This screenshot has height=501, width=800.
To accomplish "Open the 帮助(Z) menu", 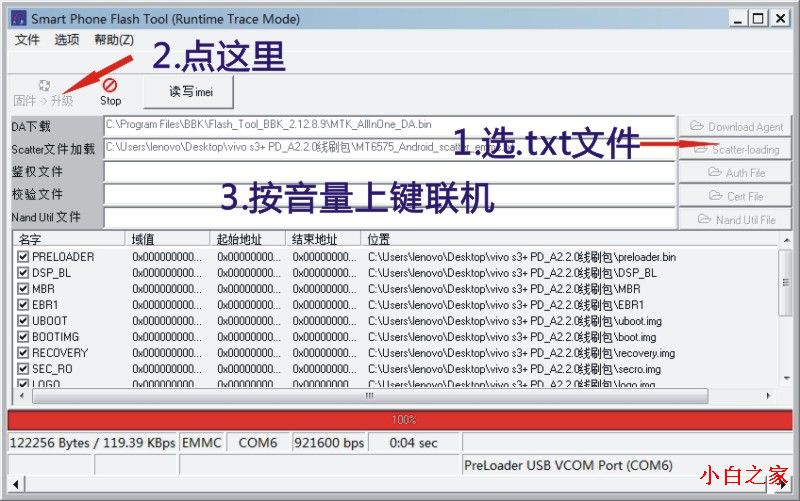I will [114, 39].
